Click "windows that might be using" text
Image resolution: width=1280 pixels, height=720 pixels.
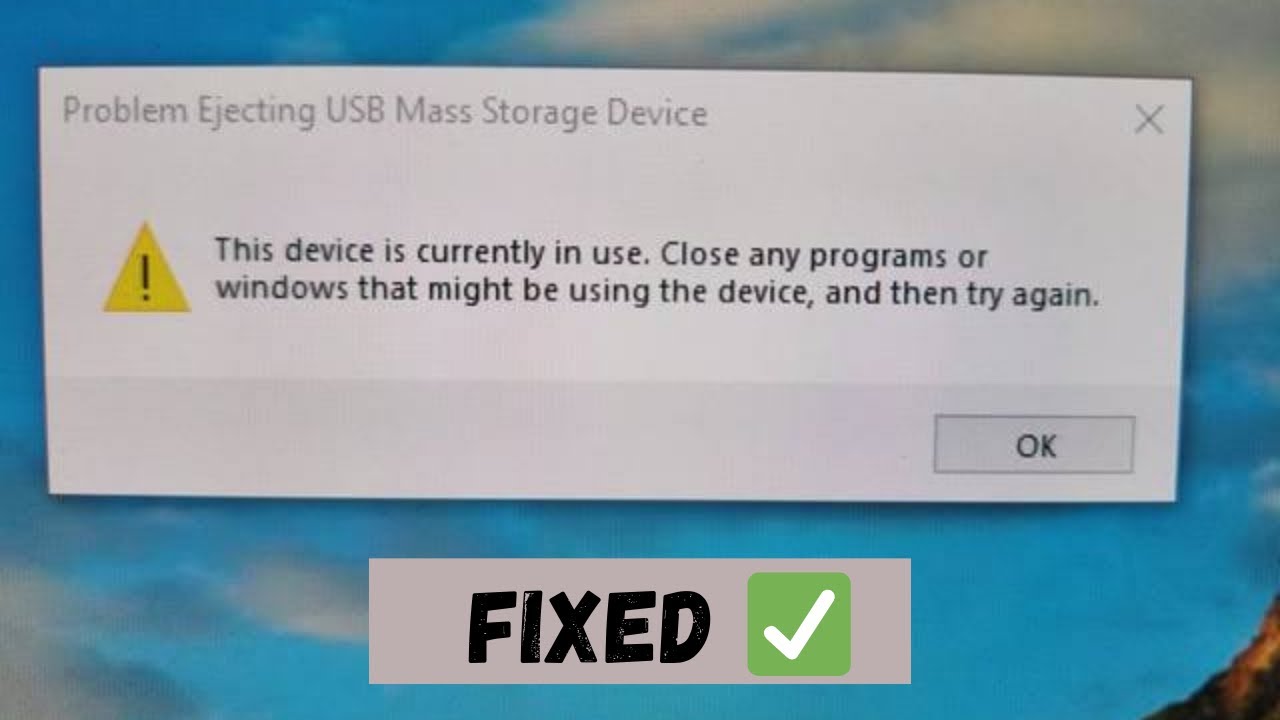pyautogui.click(x=431, y=291)
